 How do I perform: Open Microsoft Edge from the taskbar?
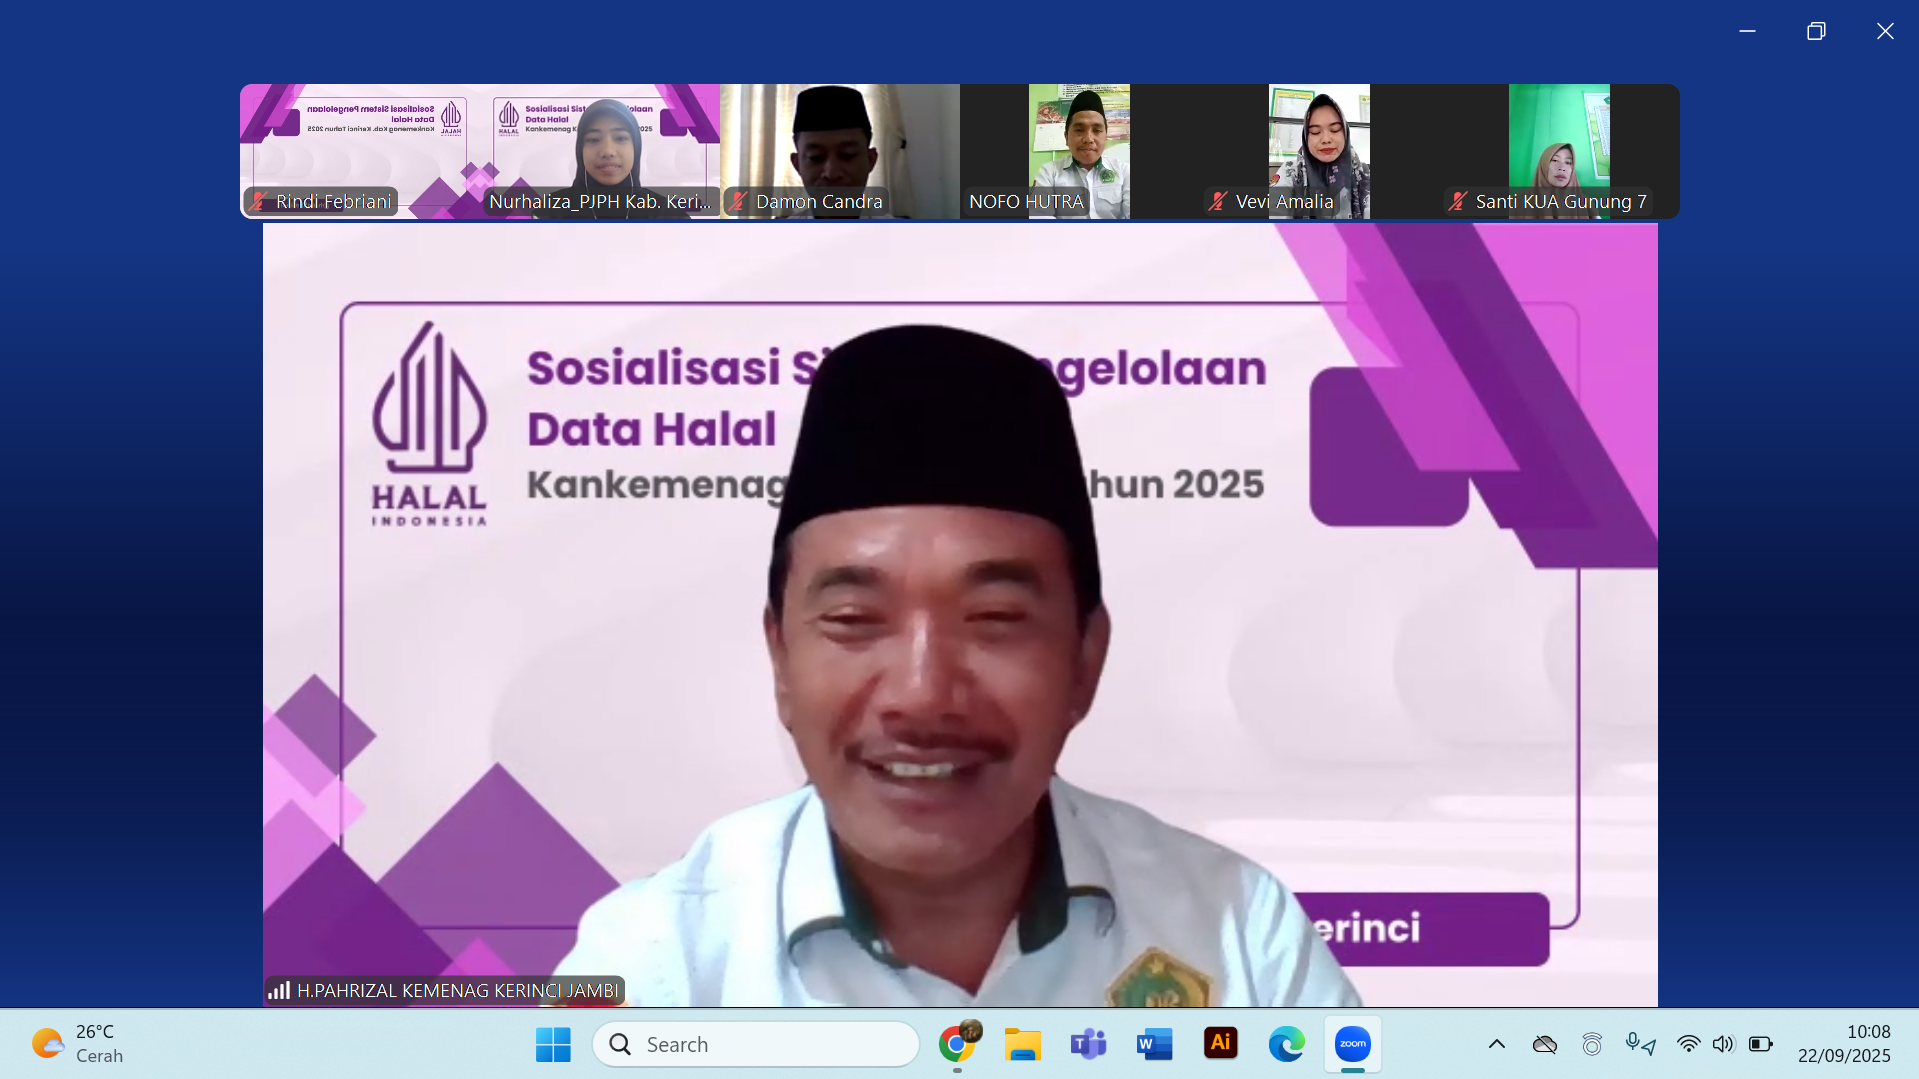click(x=1286, y=1044)
